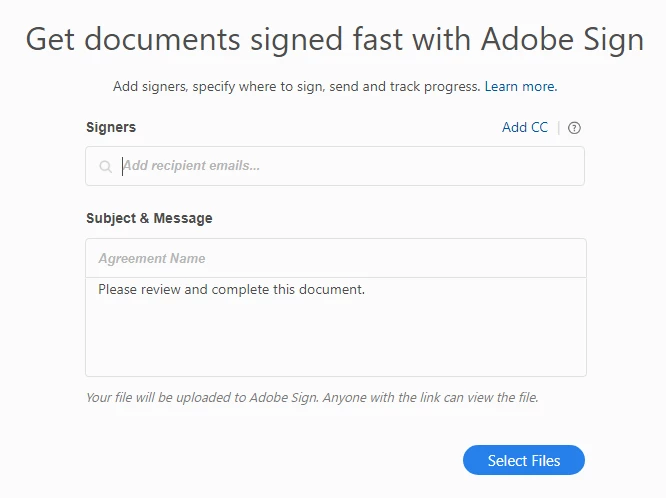Open the Add CC option
The width and height of the screenshot is (666, 498).
pyautogui.click(x=525, y=127)
